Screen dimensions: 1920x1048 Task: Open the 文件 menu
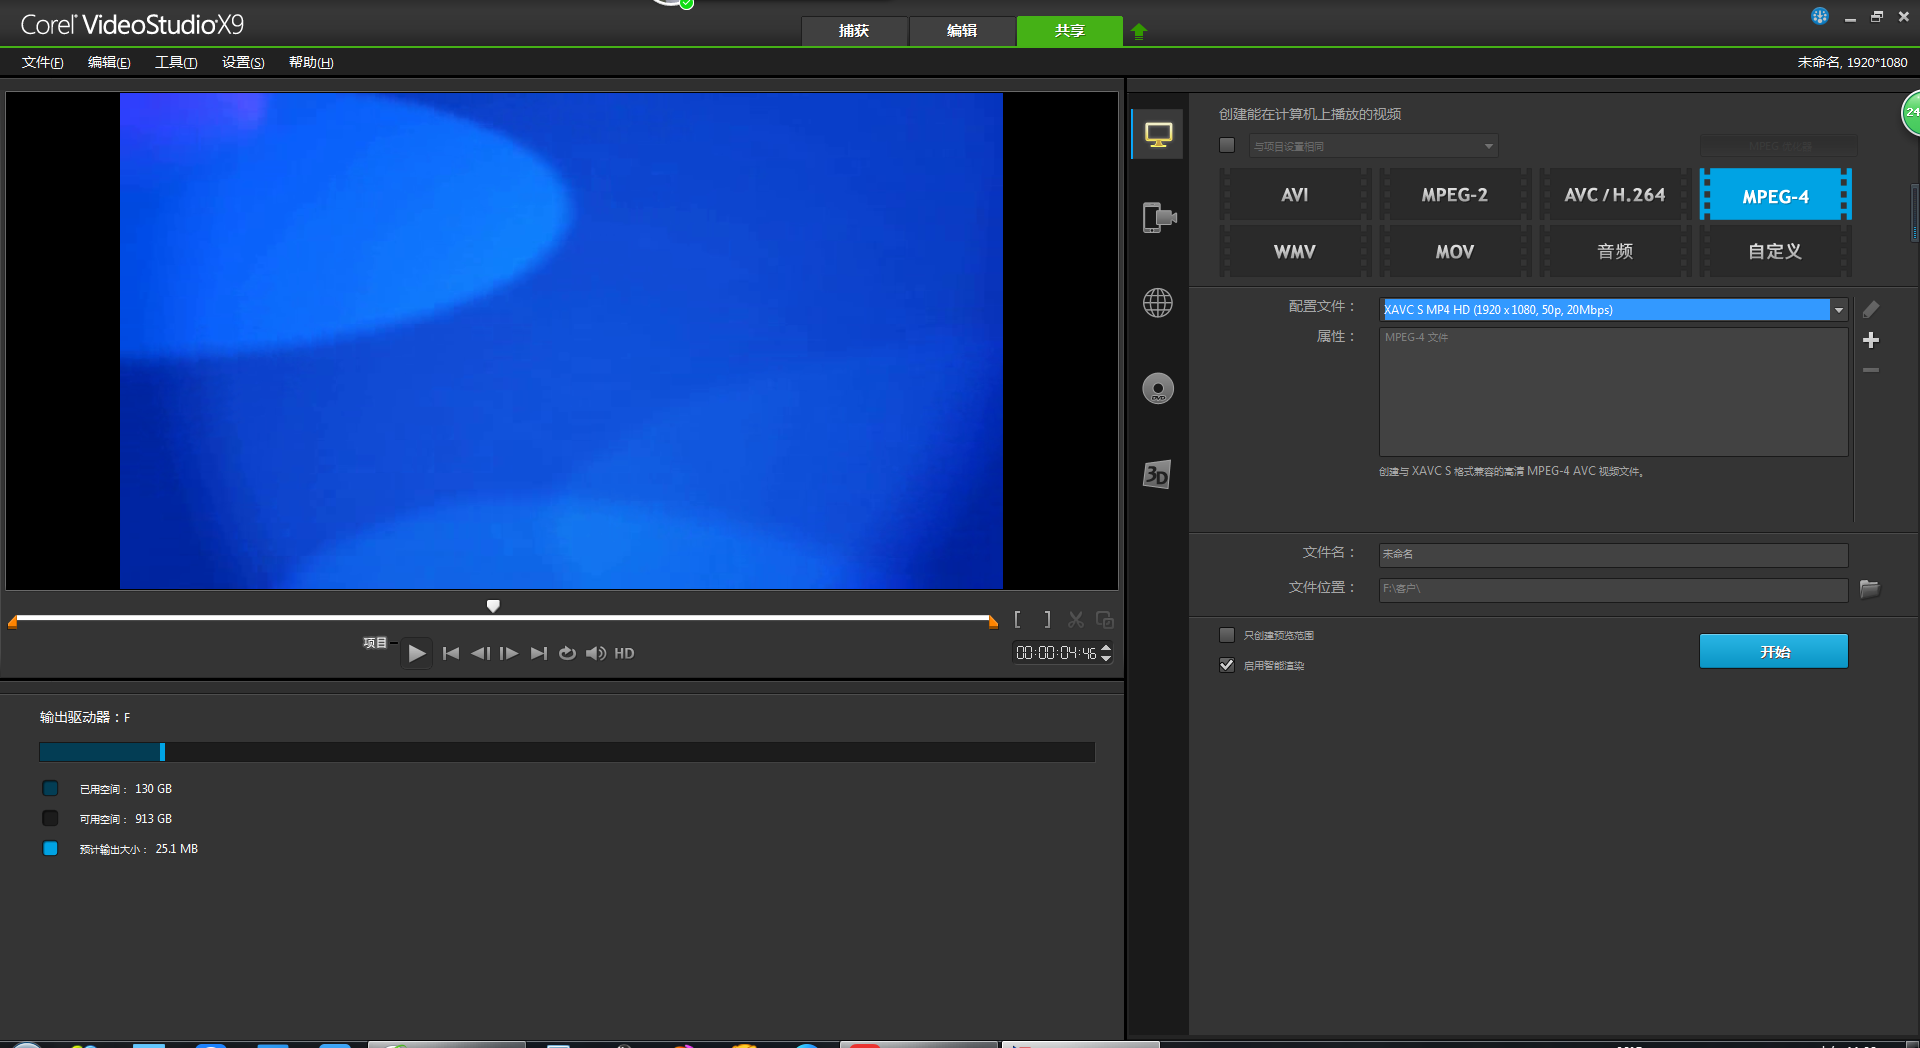[x=43, y=62]
